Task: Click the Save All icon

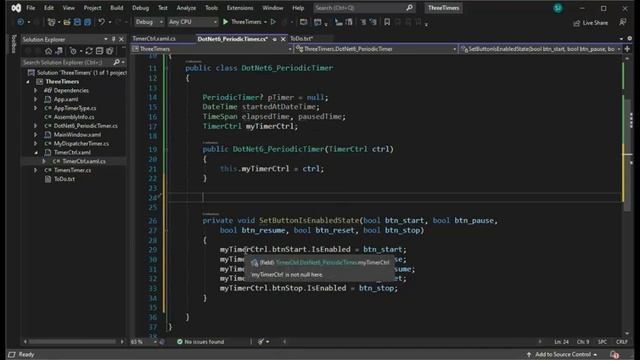Action: [x=87, y=22]
